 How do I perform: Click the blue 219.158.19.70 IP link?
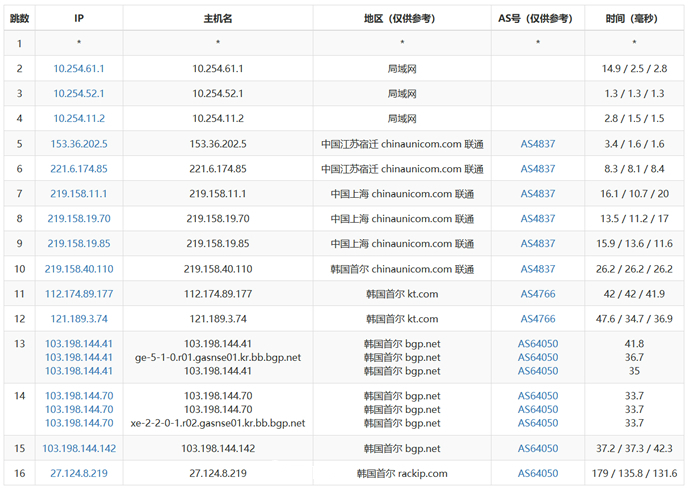point(79,219)
